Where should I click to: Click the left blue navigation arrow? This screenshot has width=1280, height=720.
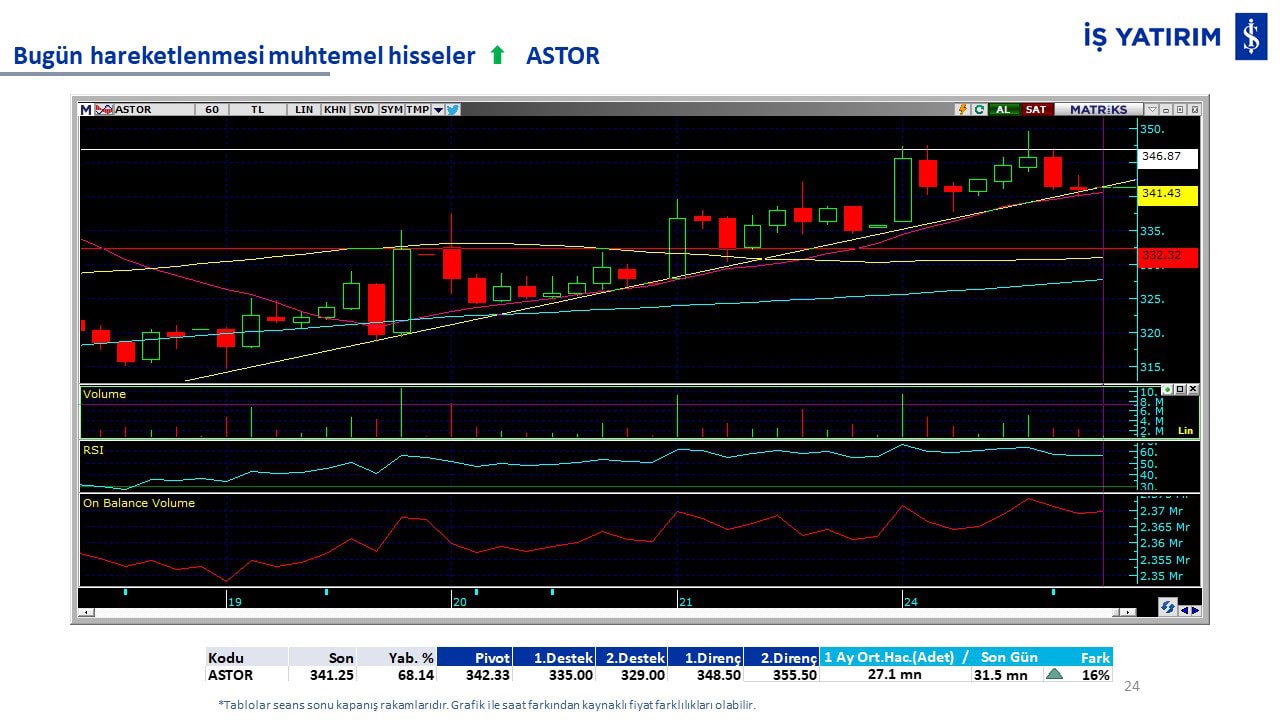pos(1185,610)
